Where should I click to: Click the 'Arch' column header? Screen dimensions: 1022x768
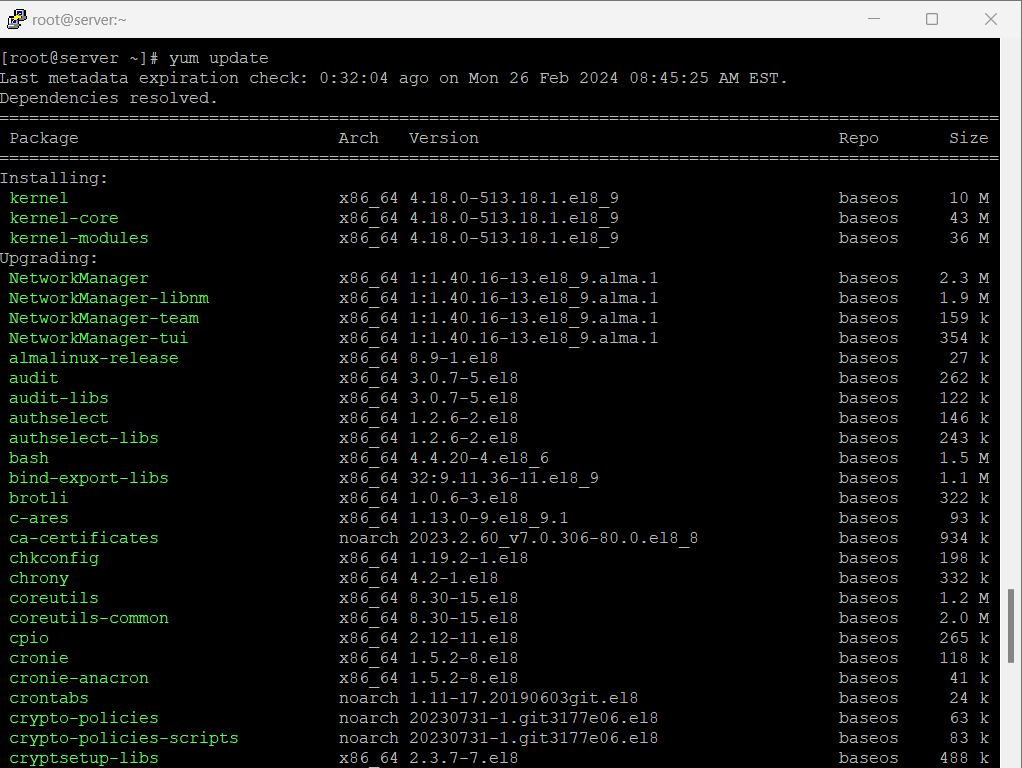(x=358, y=138)
